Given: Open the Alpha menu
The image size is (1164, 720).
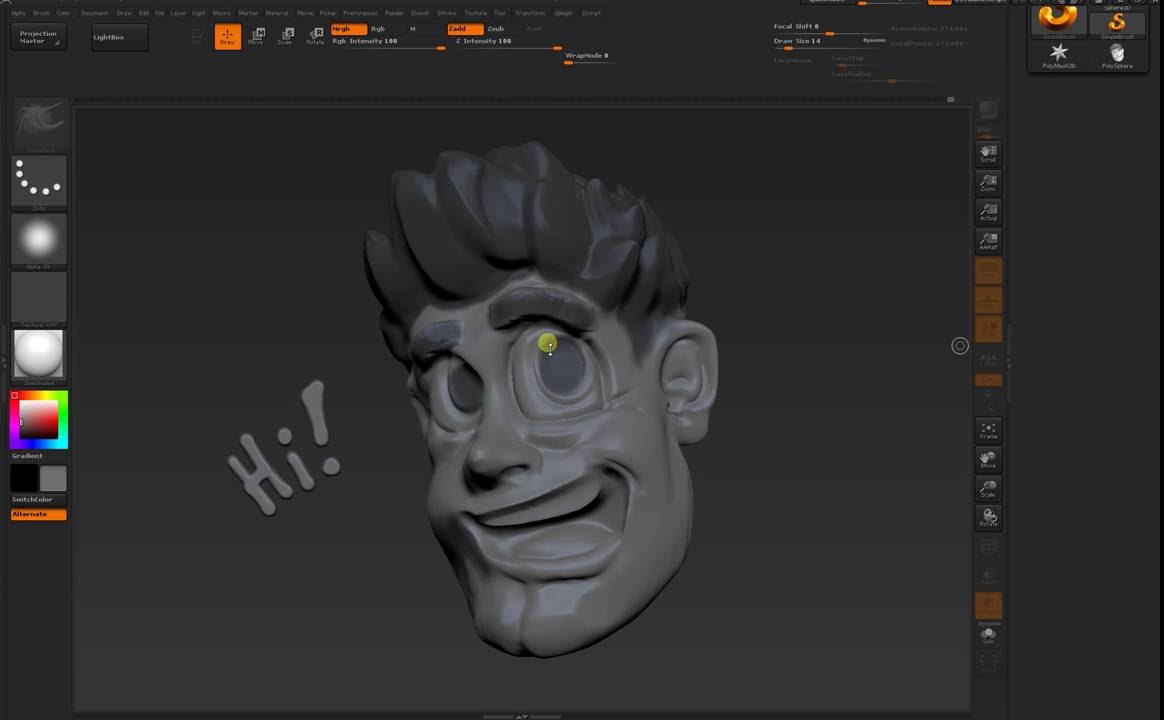Looking at the screenshot, I should coord(18,13).
